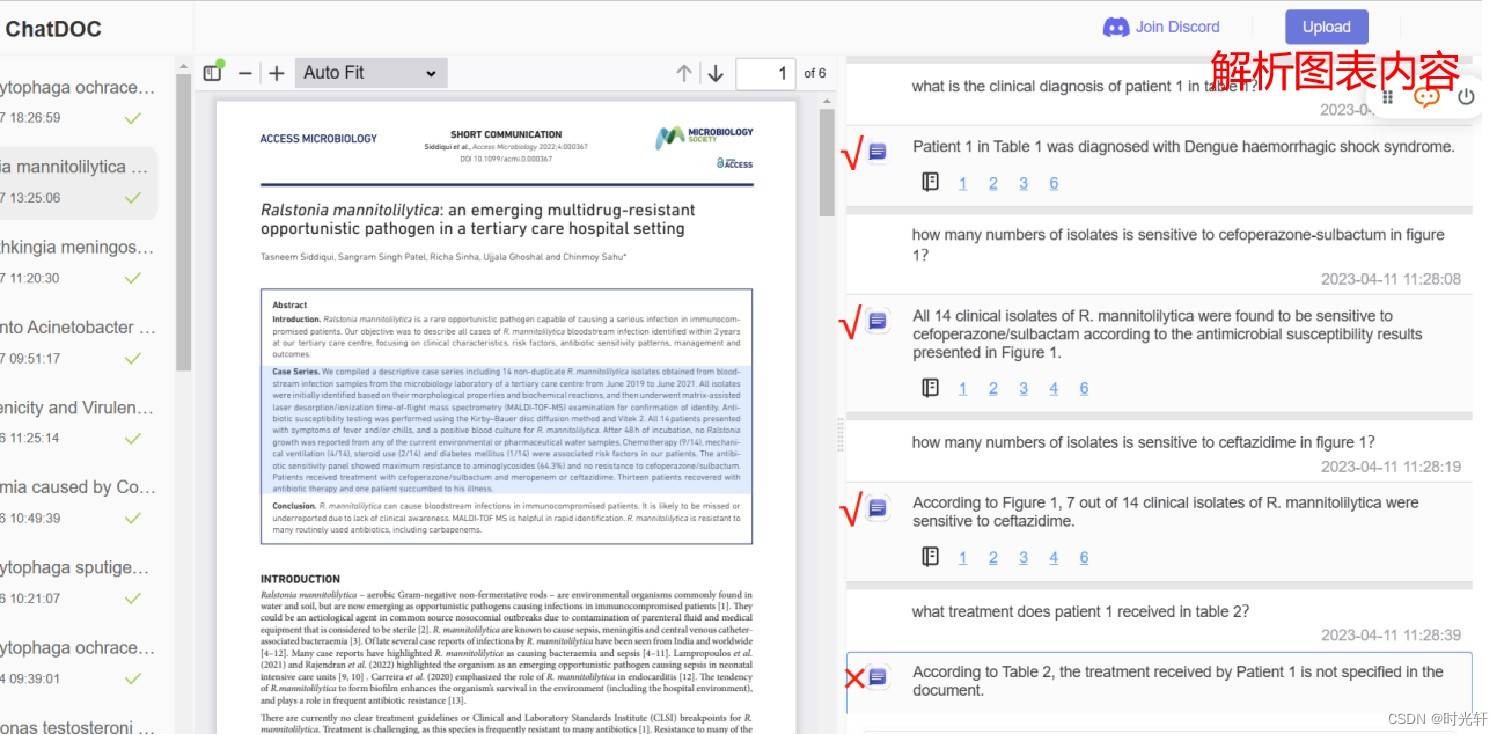Click timestamp 2023-04-11 11:28:08

click(1390, 279)
